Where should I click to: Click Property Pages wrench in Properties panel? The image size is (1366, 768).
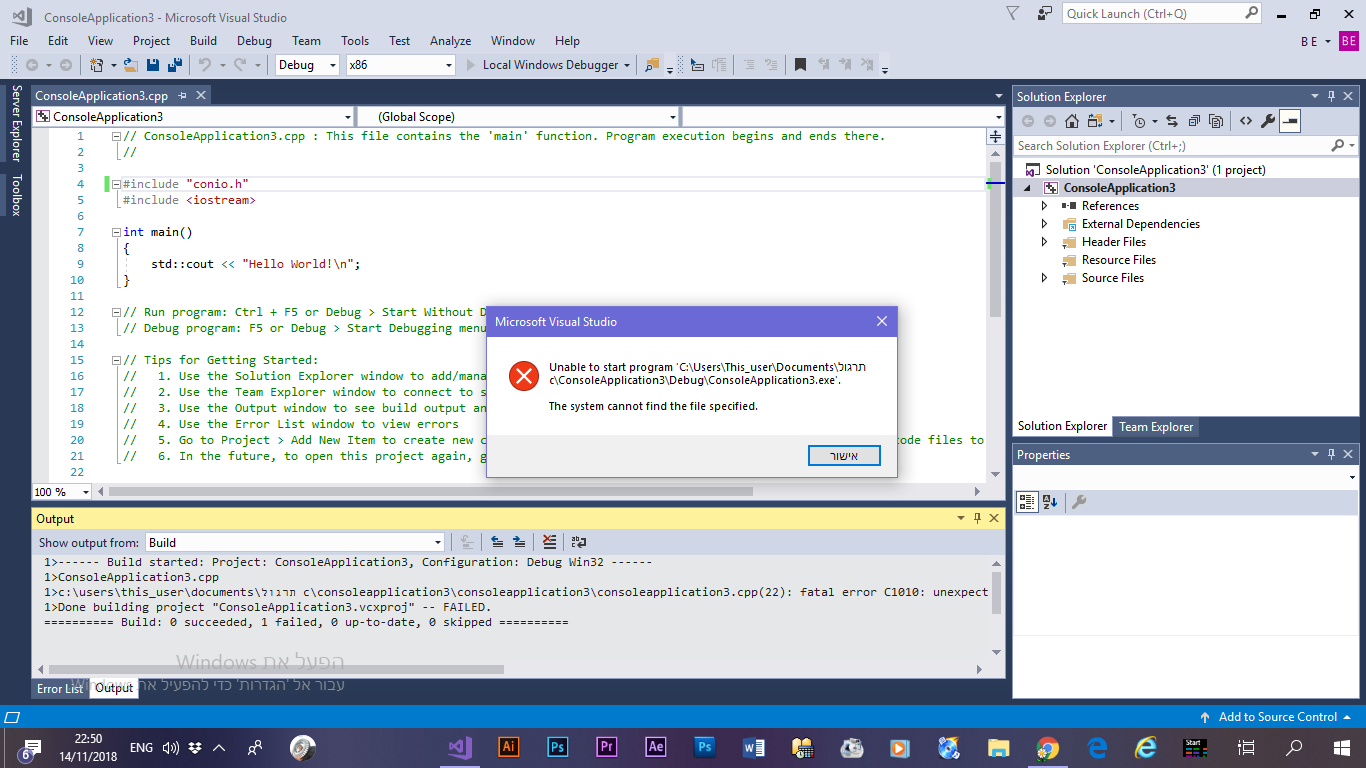coord(1078,502)
